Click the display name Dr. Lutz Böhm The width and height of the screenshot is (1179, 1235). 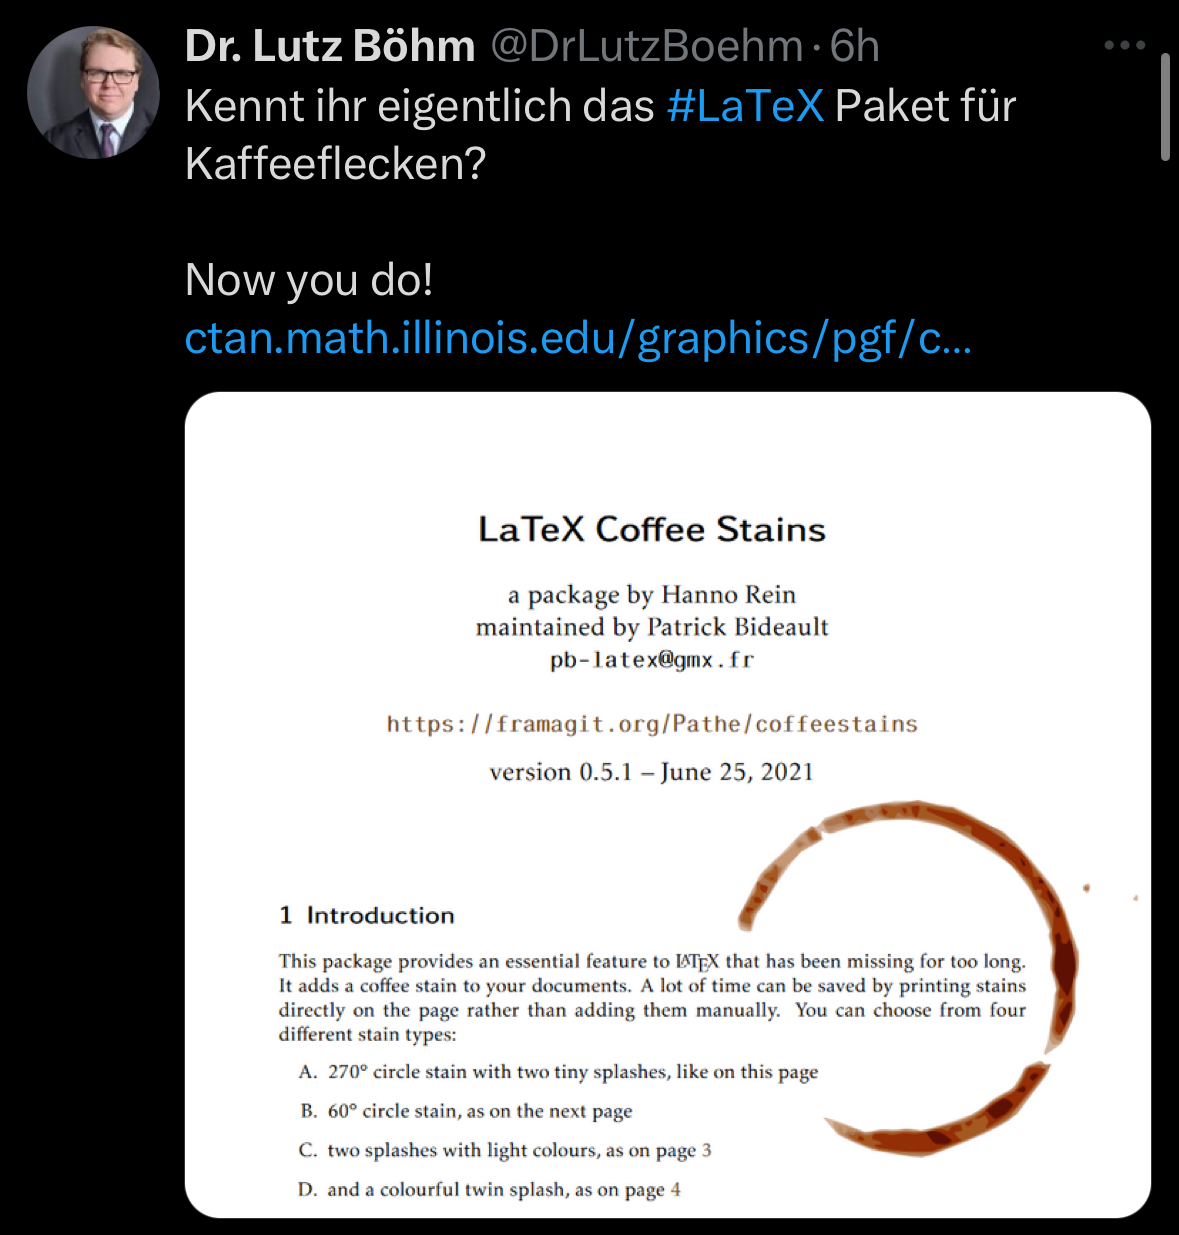(x=330, y=47)
